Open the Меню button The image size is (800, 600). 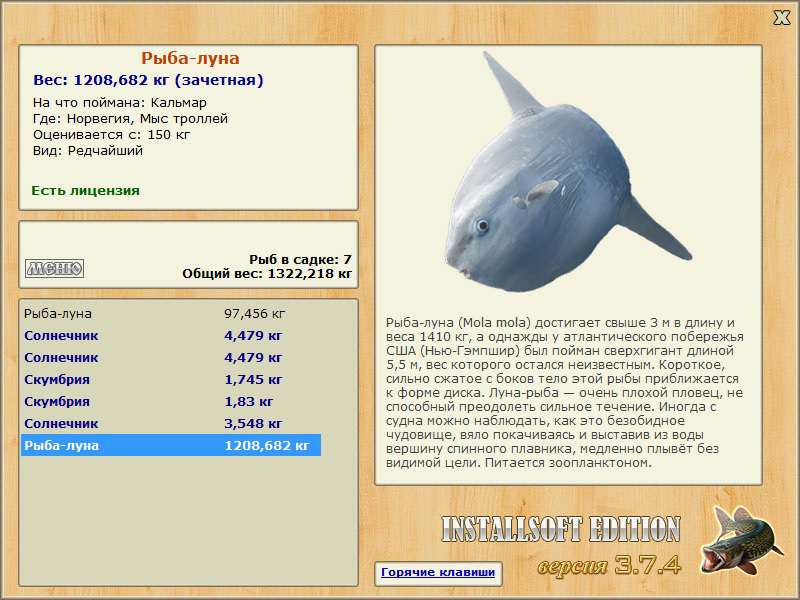(55, 268)
